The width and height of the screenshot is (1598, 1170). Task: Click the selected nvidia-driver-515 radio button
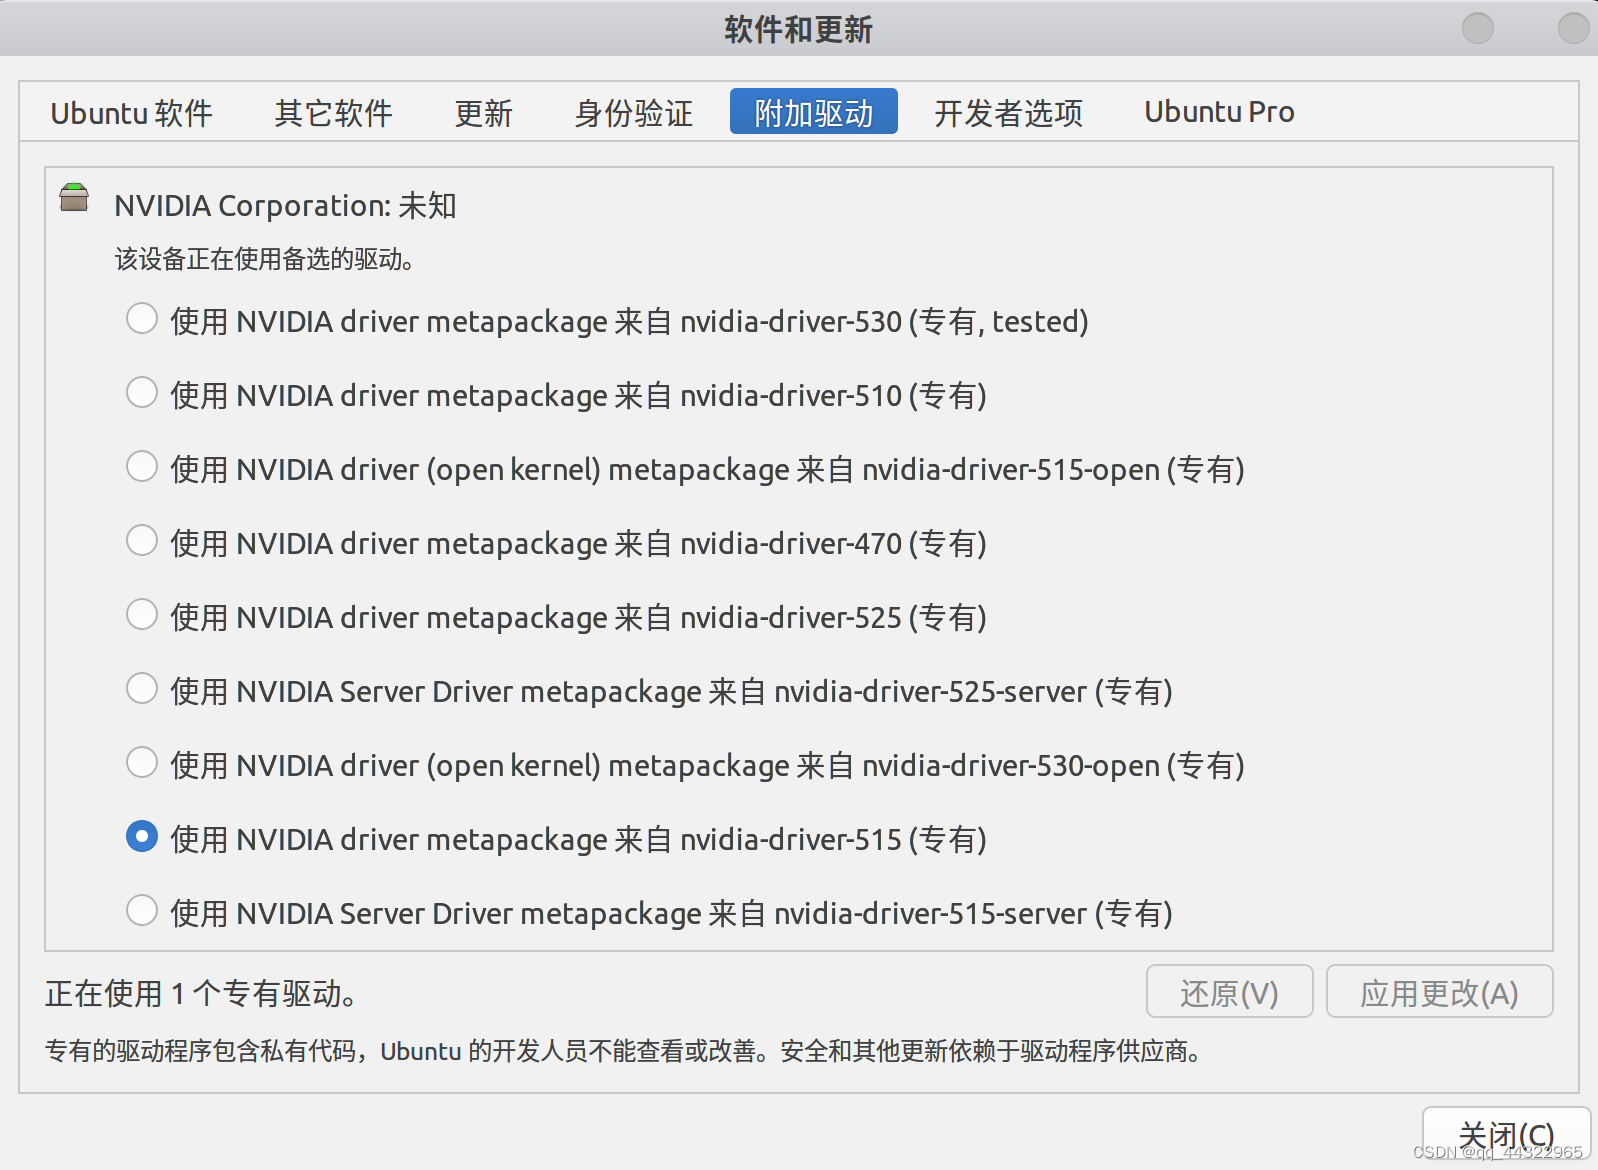coord(142,837)
